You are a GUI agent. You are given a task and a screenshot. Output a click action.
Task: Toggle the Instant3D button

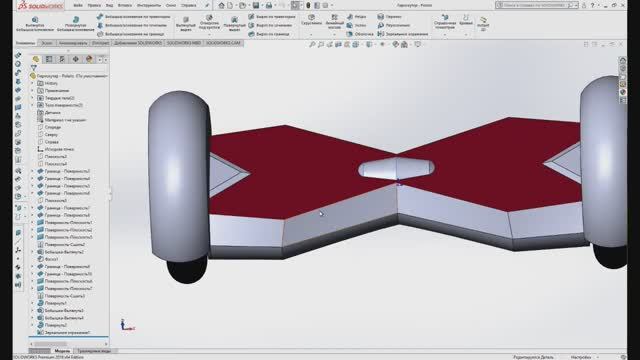coord(483,23)
